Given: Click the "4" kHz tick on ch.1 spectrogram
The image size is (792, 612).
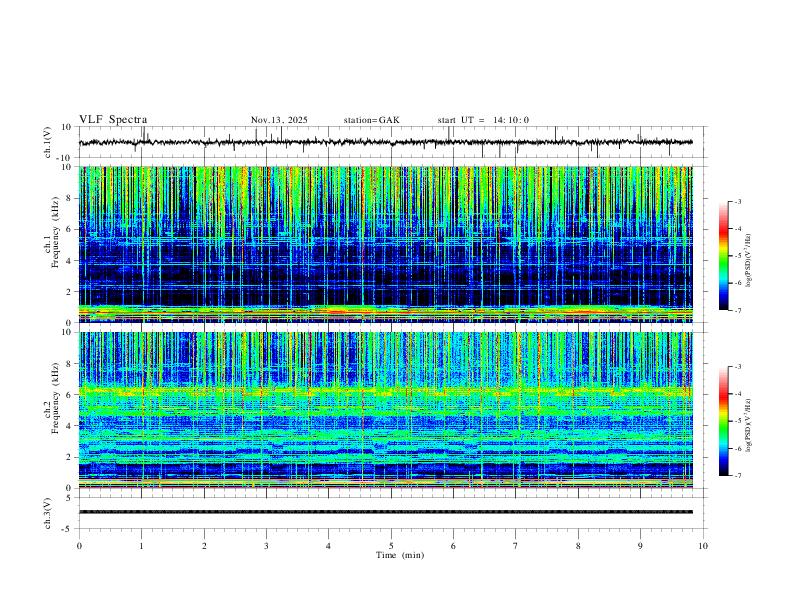Looking at the screenshot, I should 70,261.
